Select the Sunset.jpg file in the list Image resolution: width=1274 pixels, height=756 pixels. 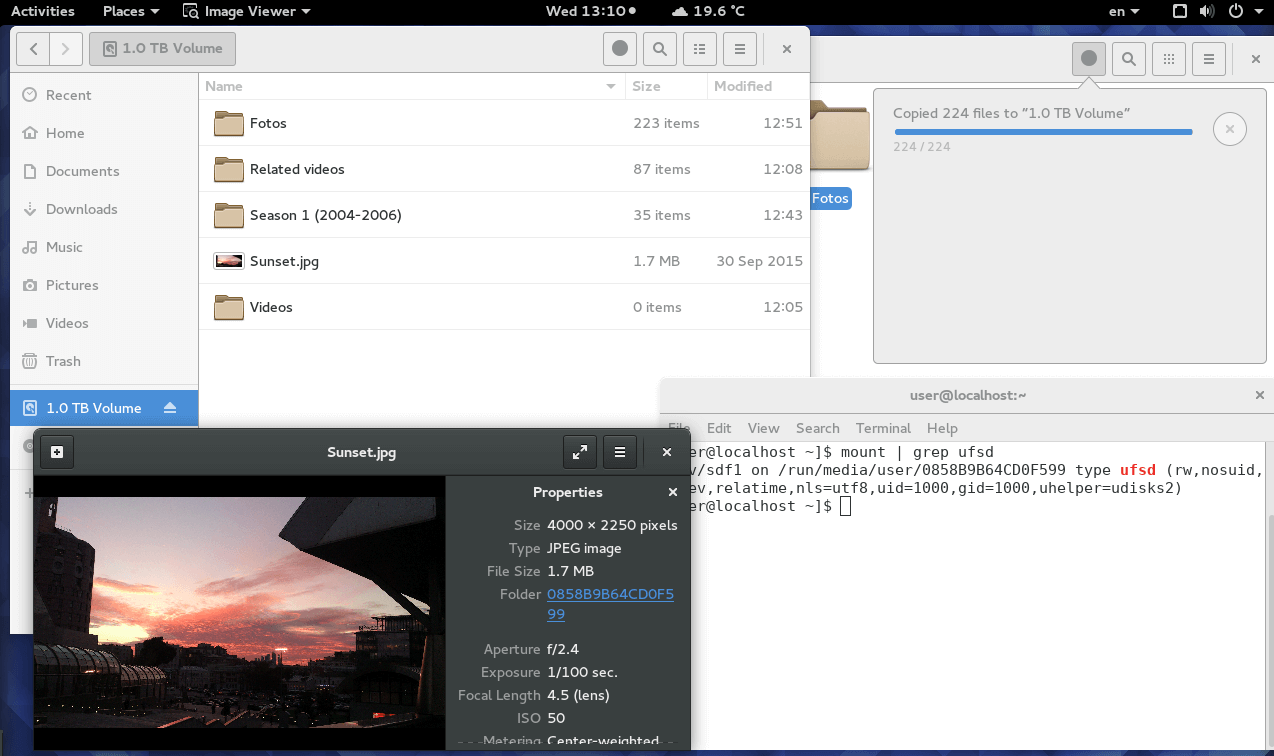[x=285, y=261]
